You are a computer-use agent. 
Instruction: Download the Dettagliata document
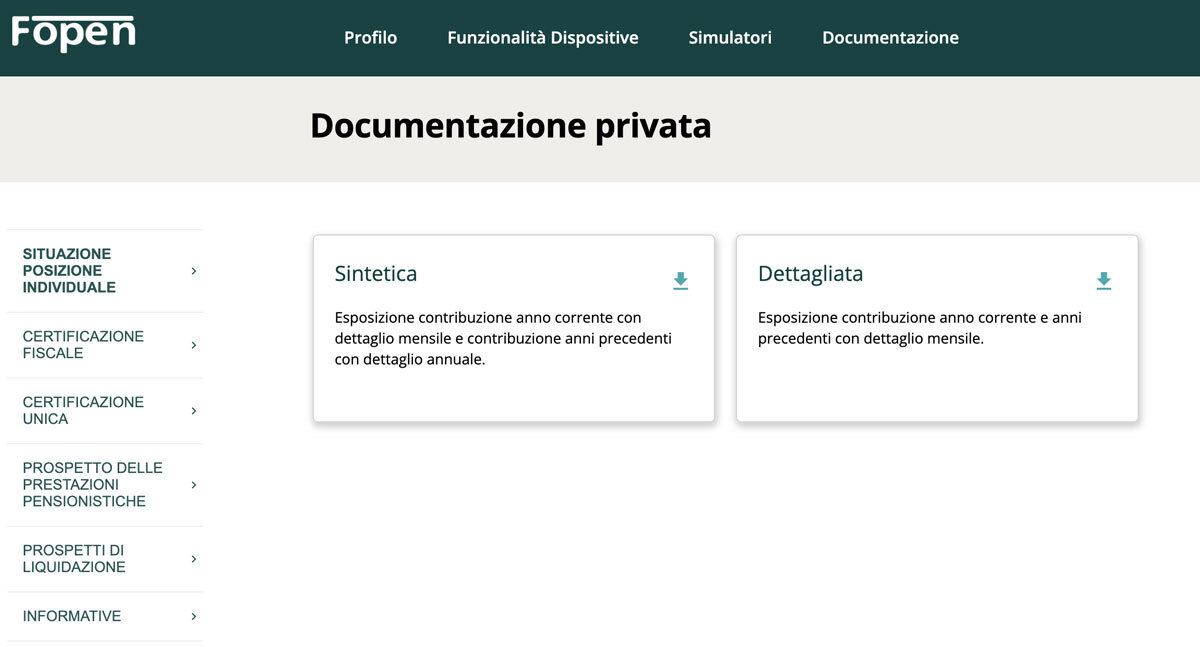(1103, 281)
